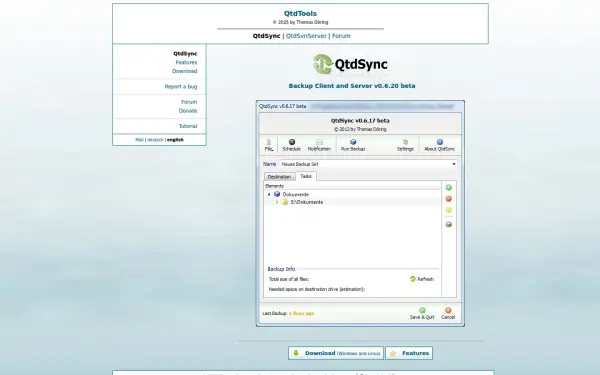Click the Save & Quit icon
This screenshot has width=600, height=375.
(422, 310)
